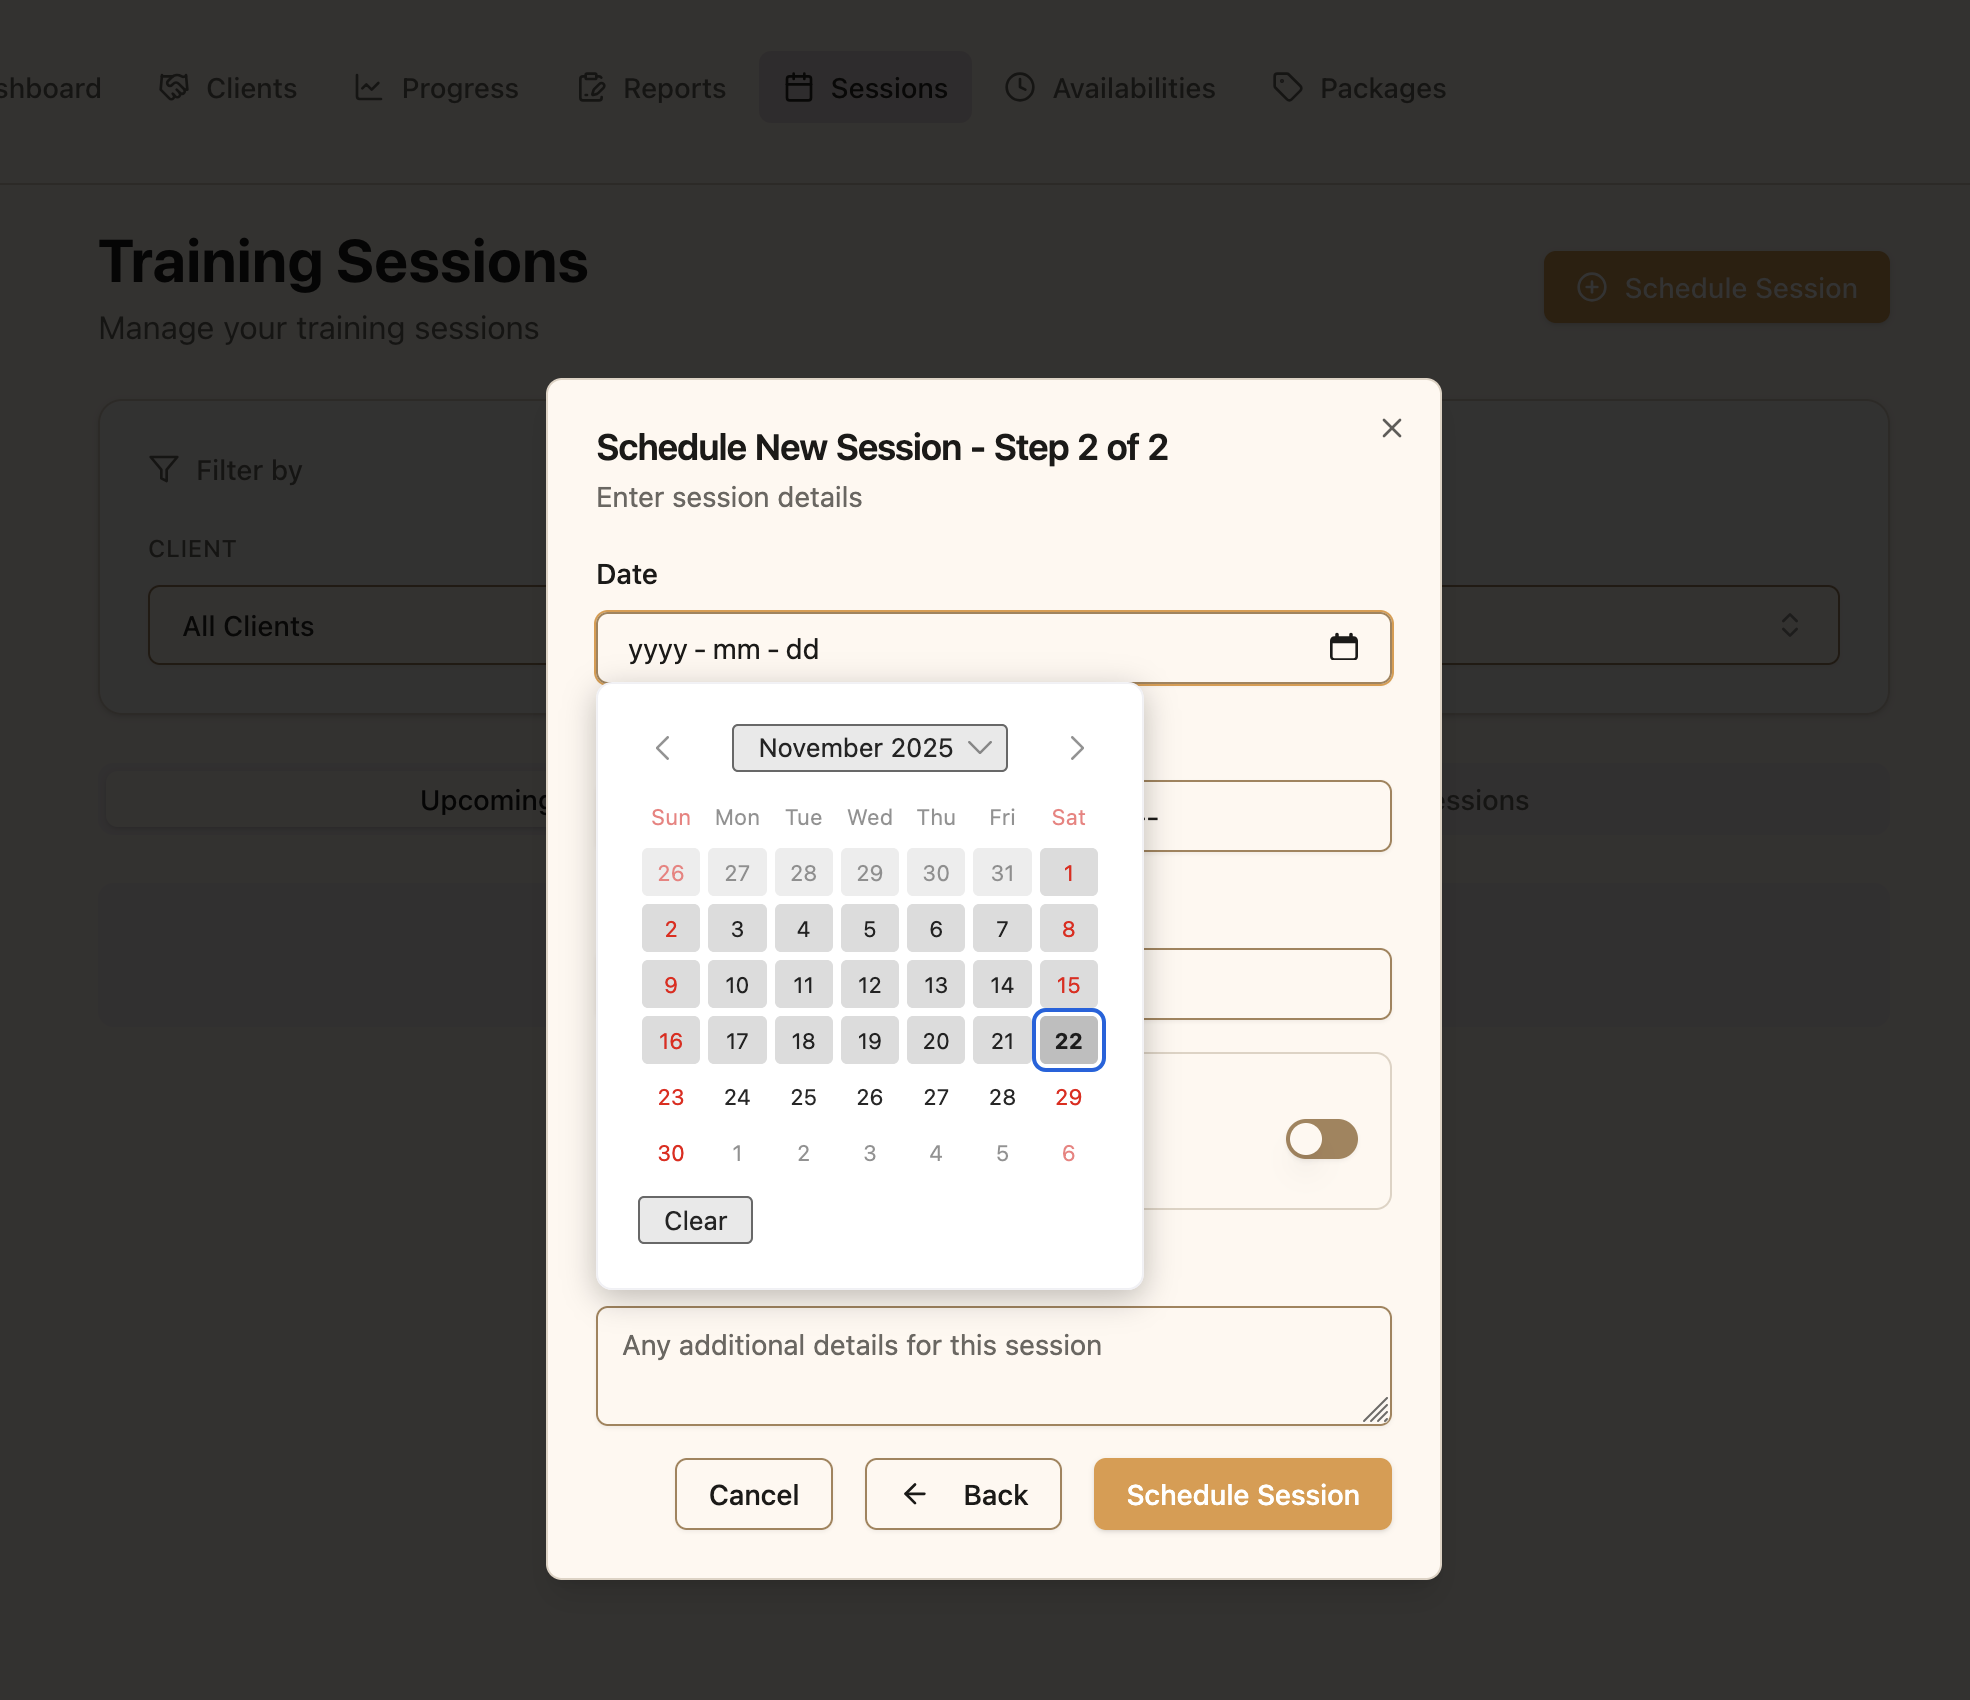Click the Sessions calendar icon
Screen dimensions: 1970x1700
(x=798, y=87)
